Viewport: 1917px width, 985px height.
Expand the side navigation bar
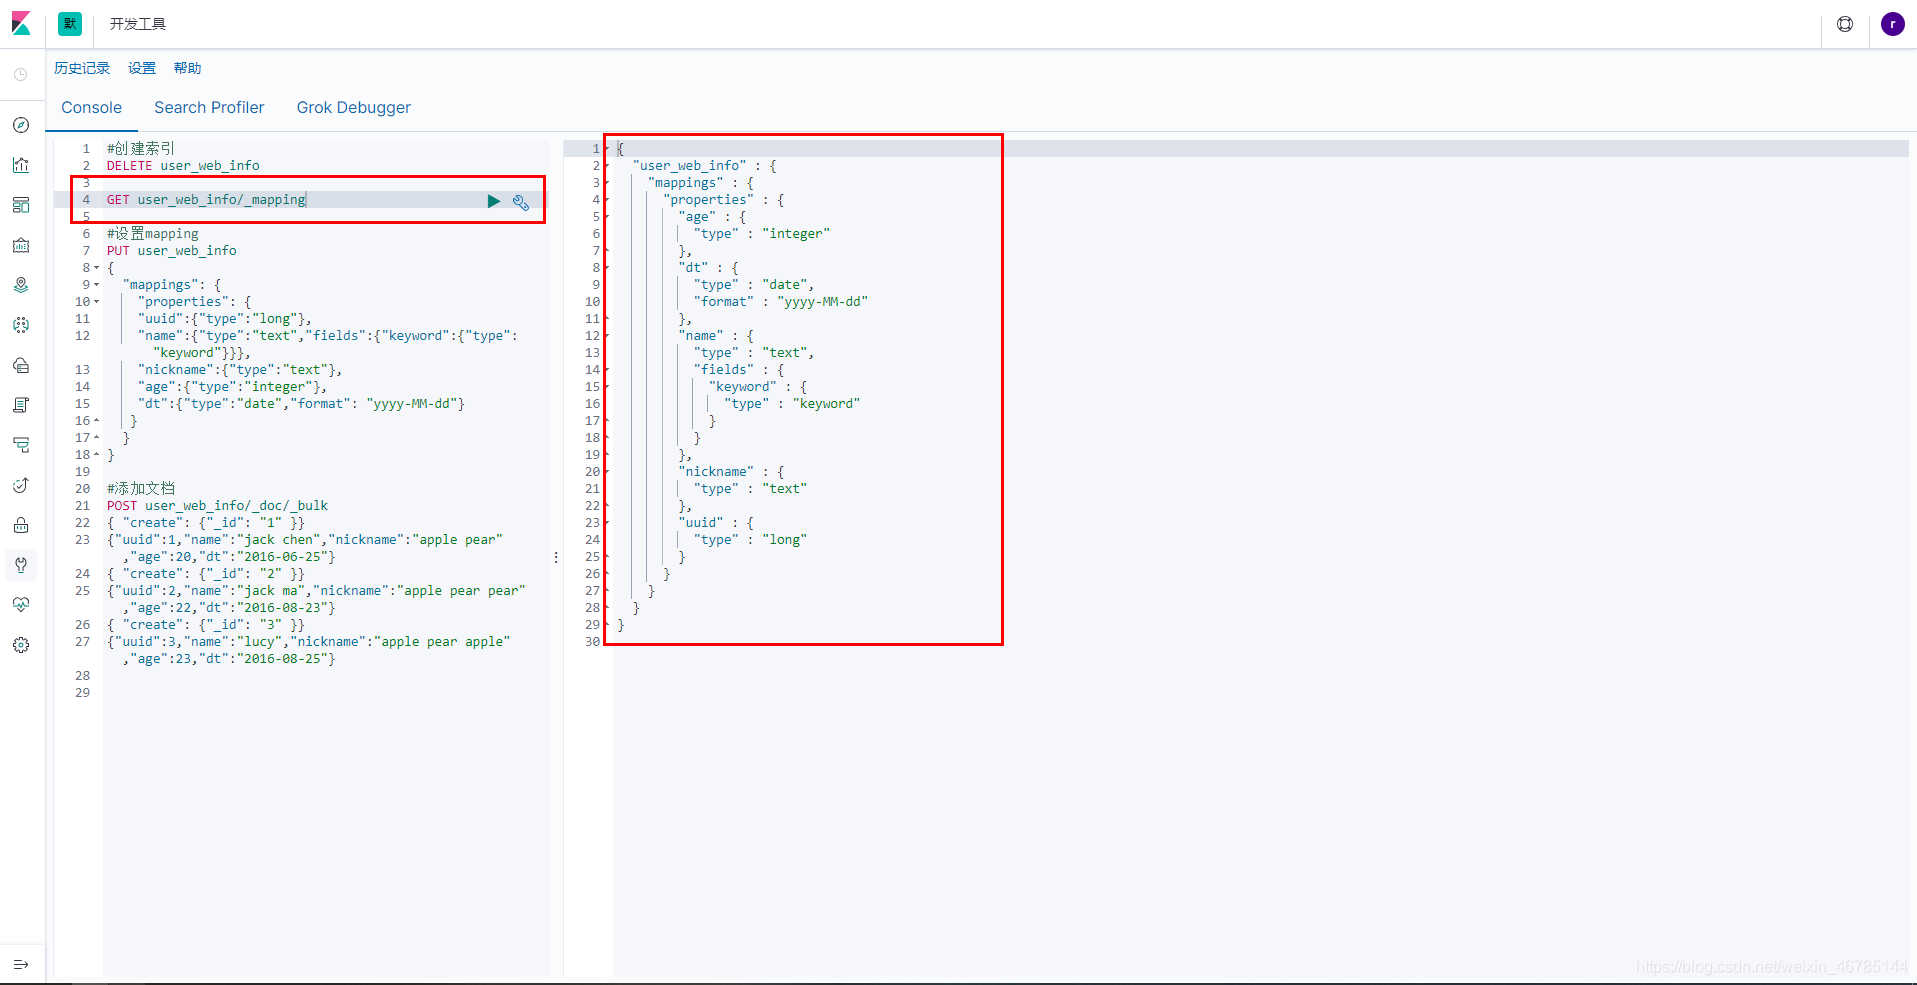click(21, 964)
